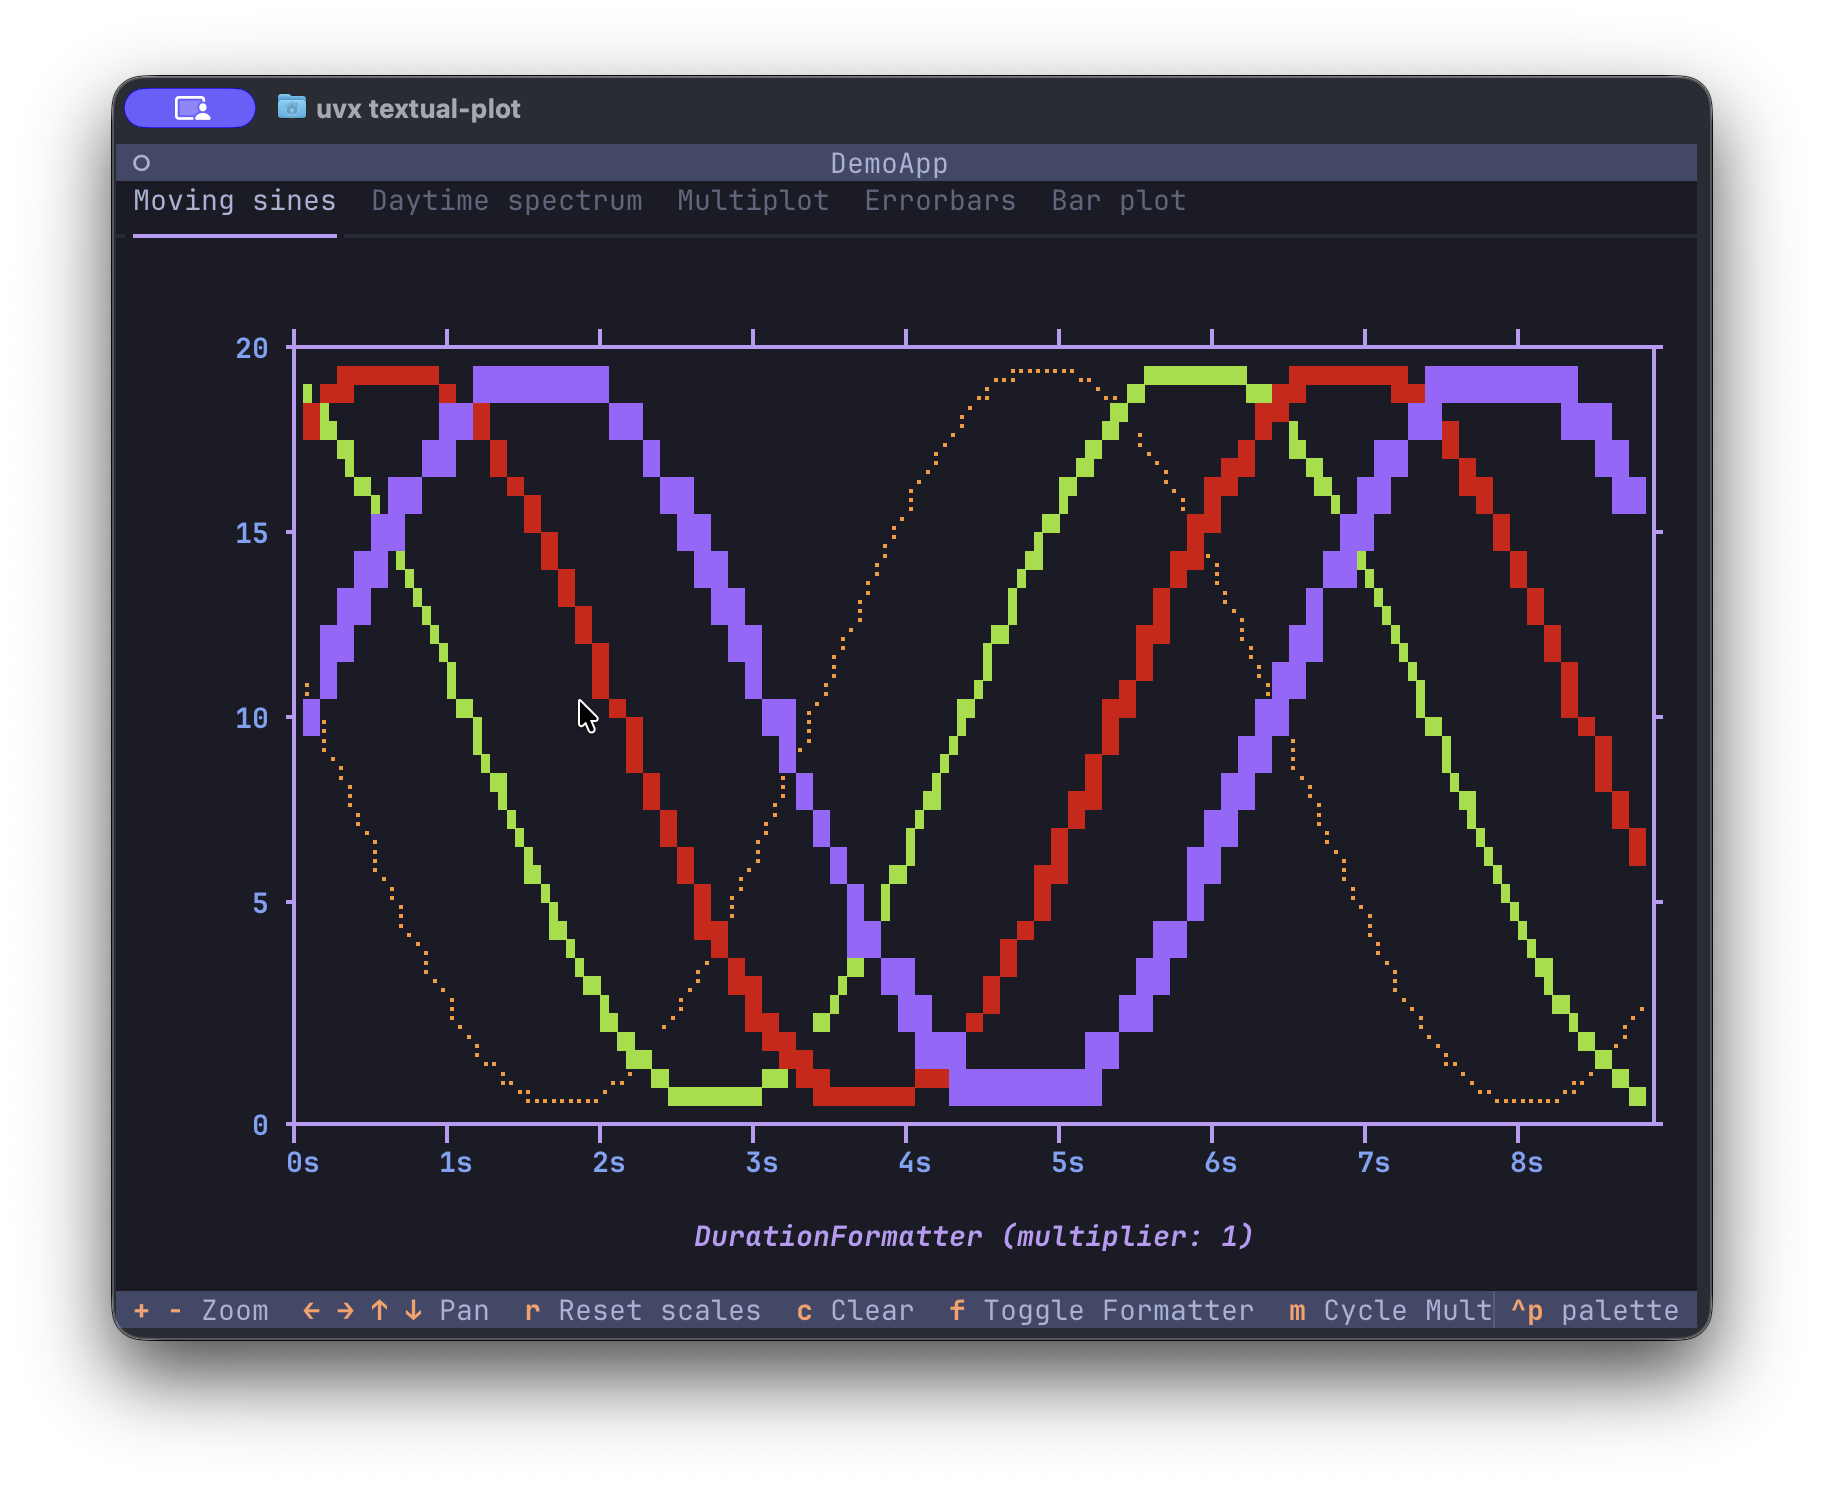Screen dimensions: 1824x1488
Task: Pan left using the left arrow footer control
Action: [x=310, y=1310]
